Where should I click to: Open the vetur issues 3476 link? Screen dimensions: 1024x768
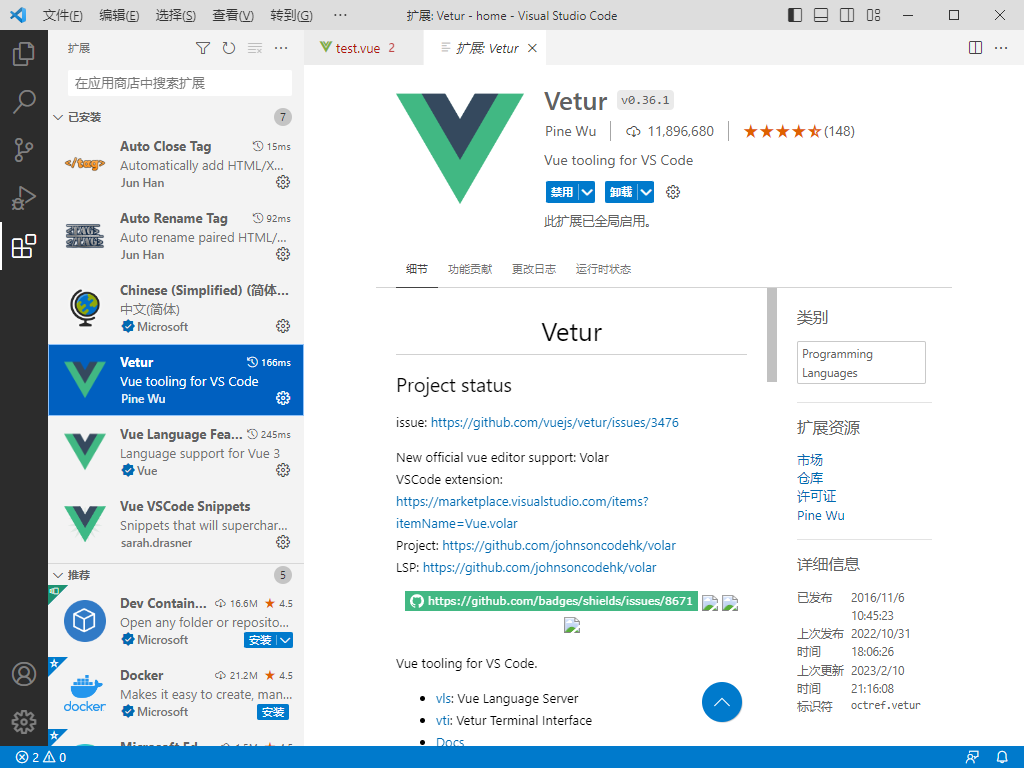pyautogui.click(x=554, y=423)
